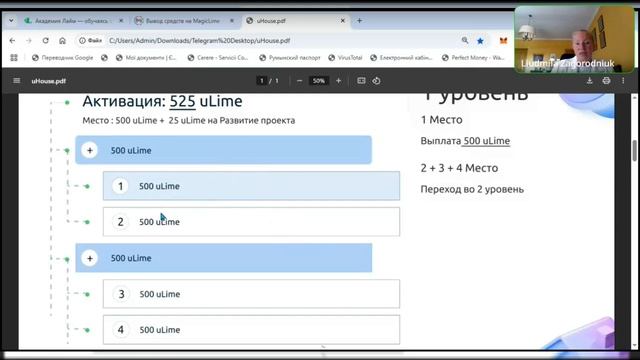The width and height of the screenshot is (640, 360).
Task: Click Liudmila Zagorodniuk's video thumbnail
Action: pos(574,40)
